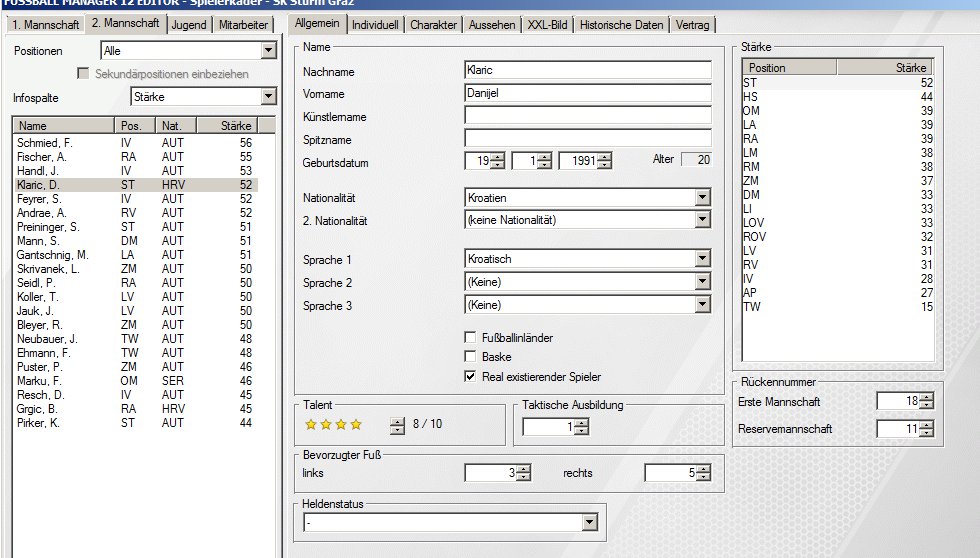Select player Marku, F.
Viewport: 980px width, 558px height.
click(x=136, y=381)
